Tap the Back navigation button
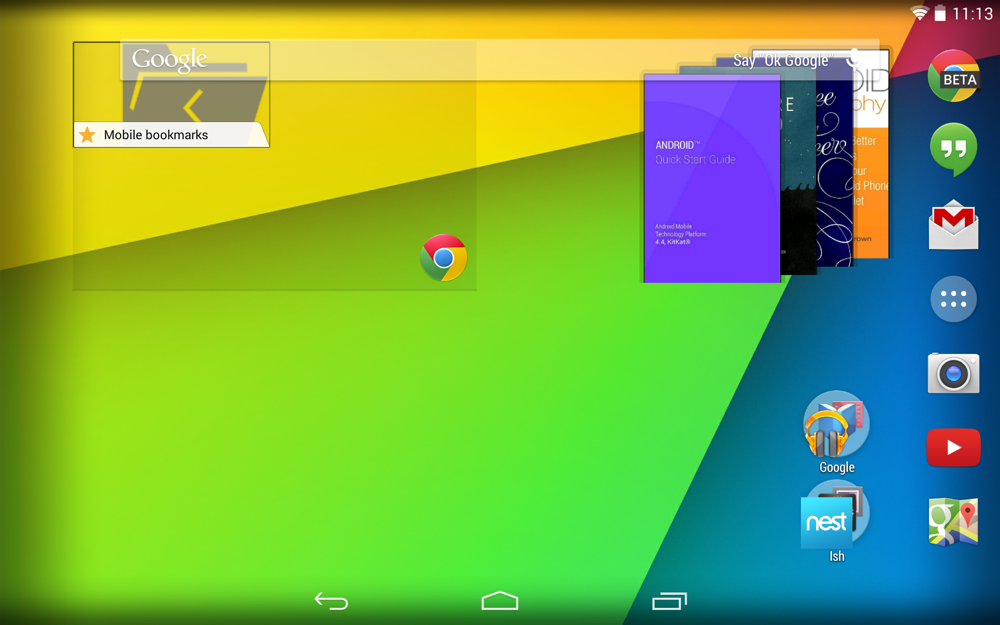This screenshot has height=625, width=1000. point(332,601)
